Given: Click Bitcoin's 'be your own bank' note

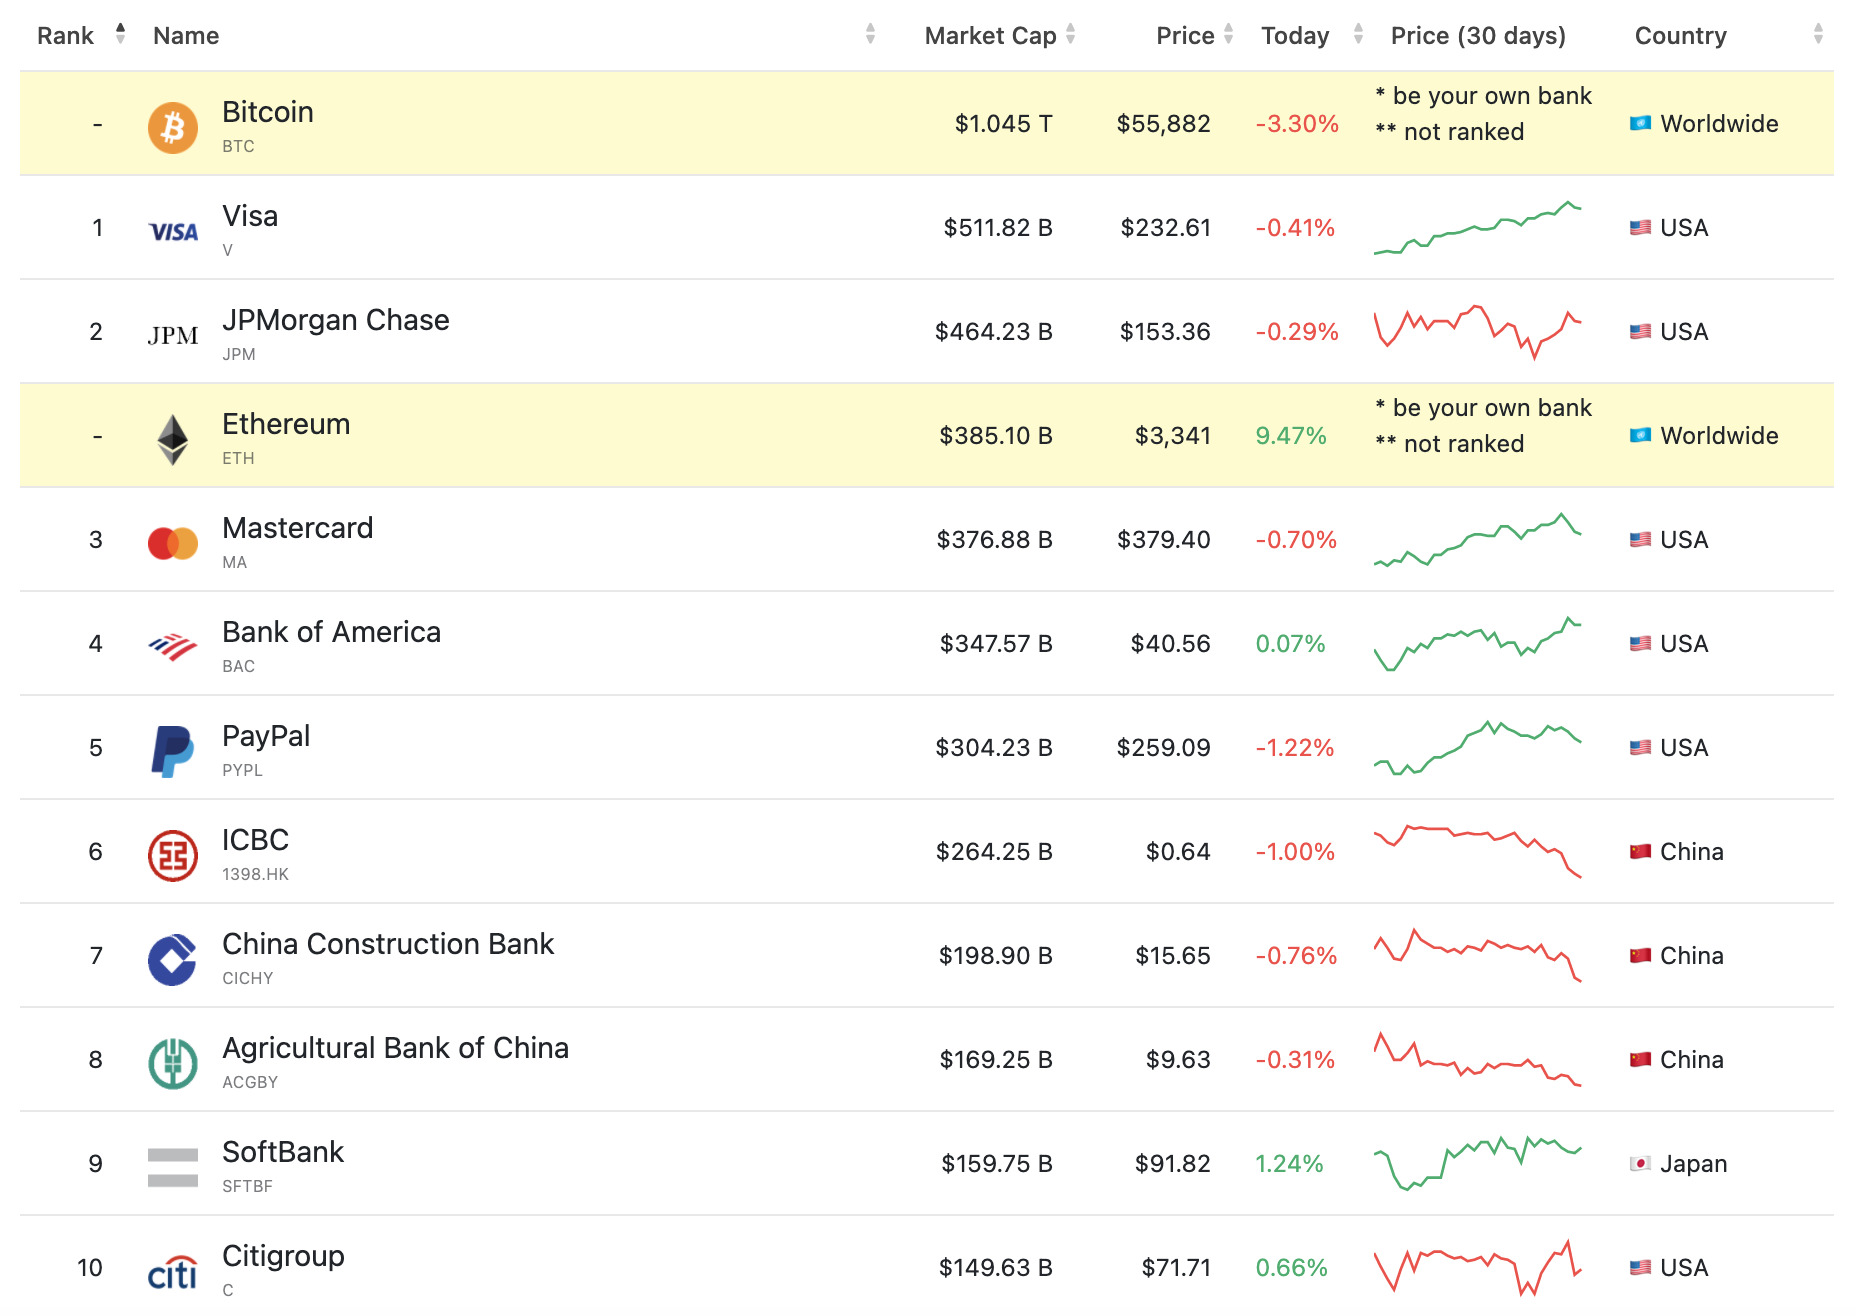Looking at the screenshot, I should (1483, 96).
